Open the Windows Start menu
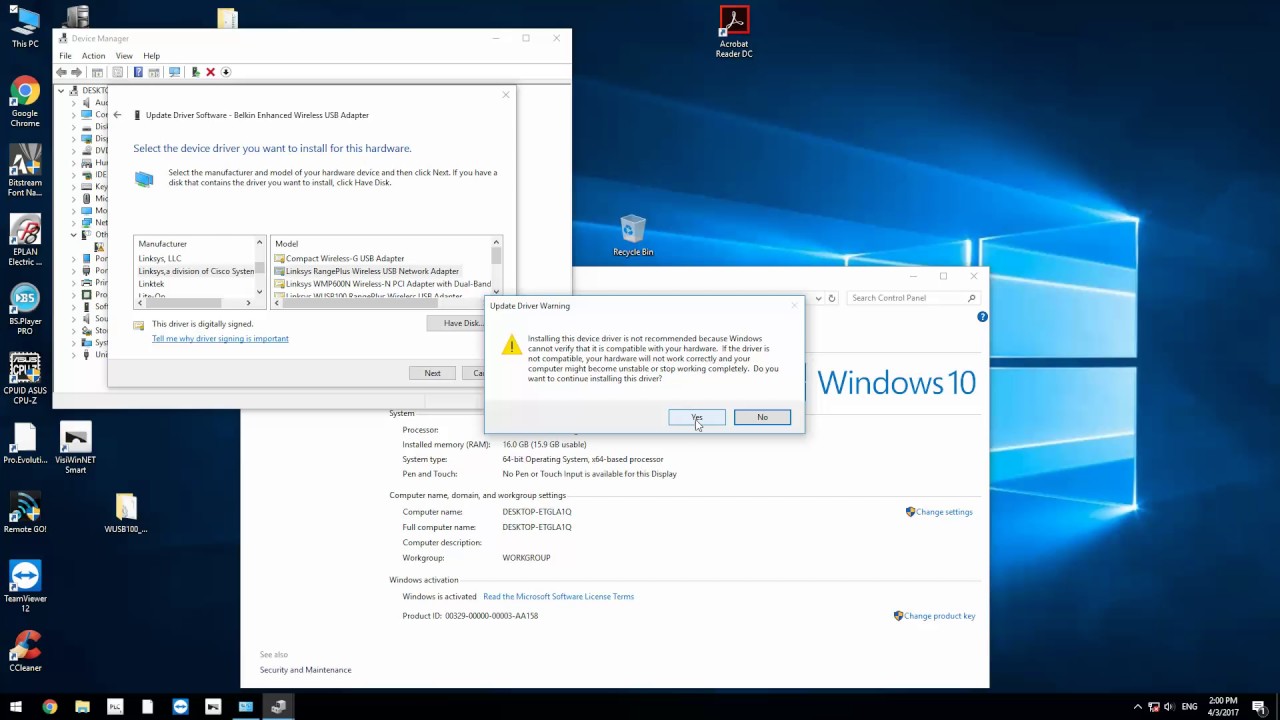This screenshot has width=1280, height=720. [16, 707]
